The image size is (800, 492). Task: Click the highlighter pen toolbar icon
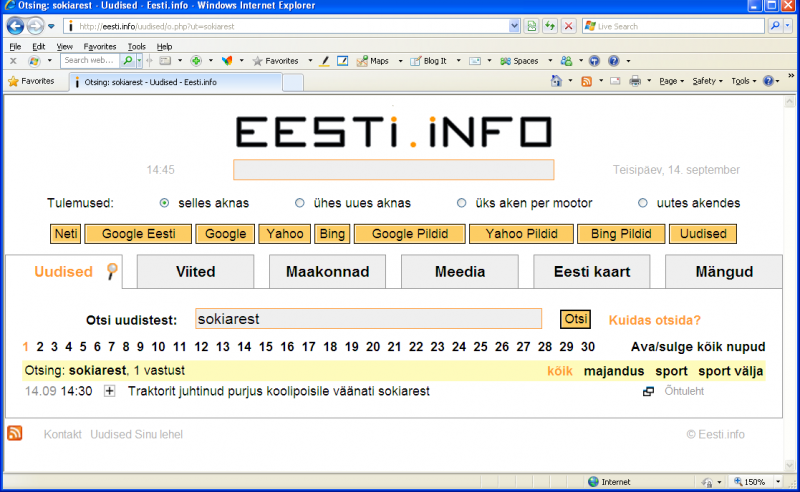coord(324,61)
